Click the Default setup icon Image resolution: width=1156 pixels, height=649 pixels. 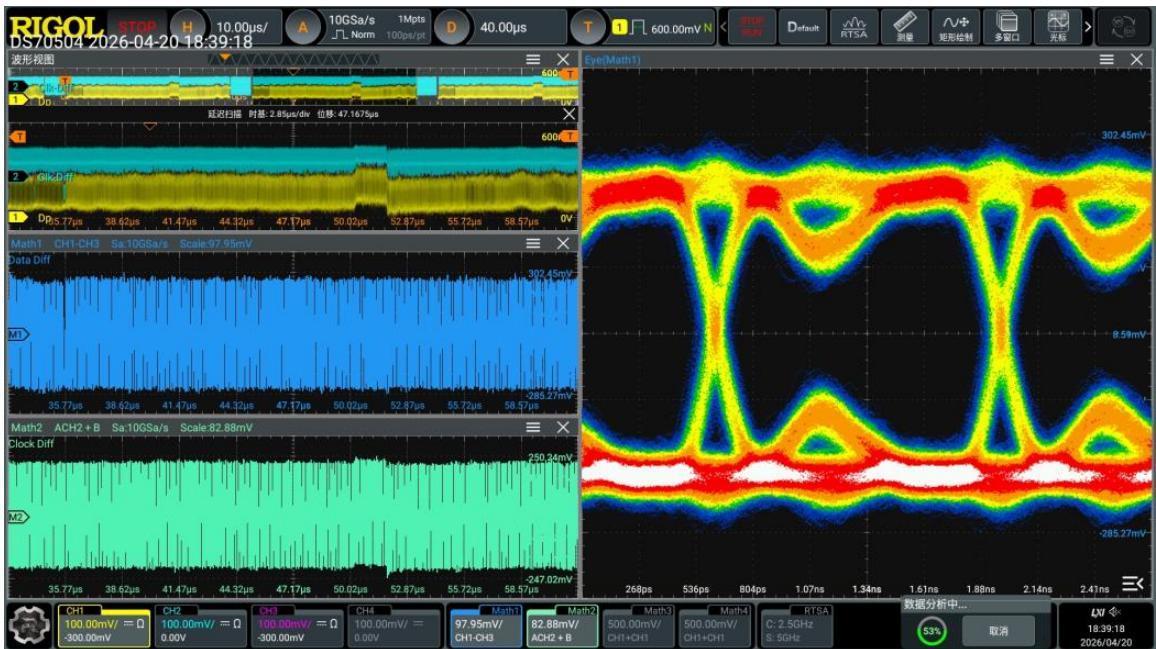[803, 27]
